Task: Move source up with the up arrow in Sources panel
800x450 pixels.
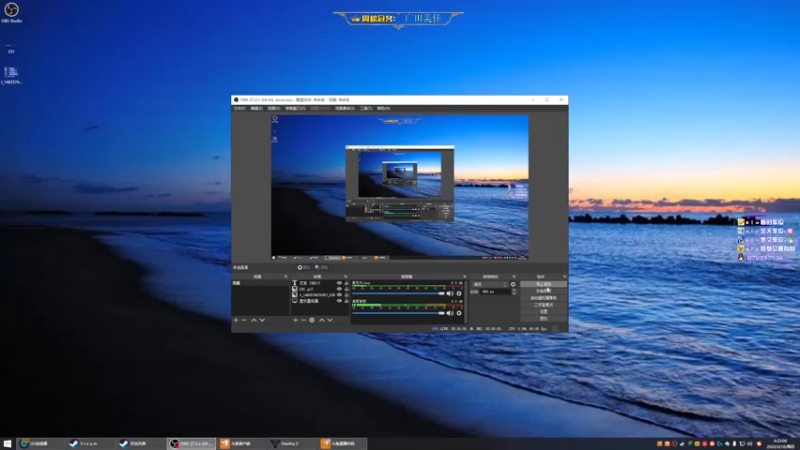Action: tap(321, 320)
